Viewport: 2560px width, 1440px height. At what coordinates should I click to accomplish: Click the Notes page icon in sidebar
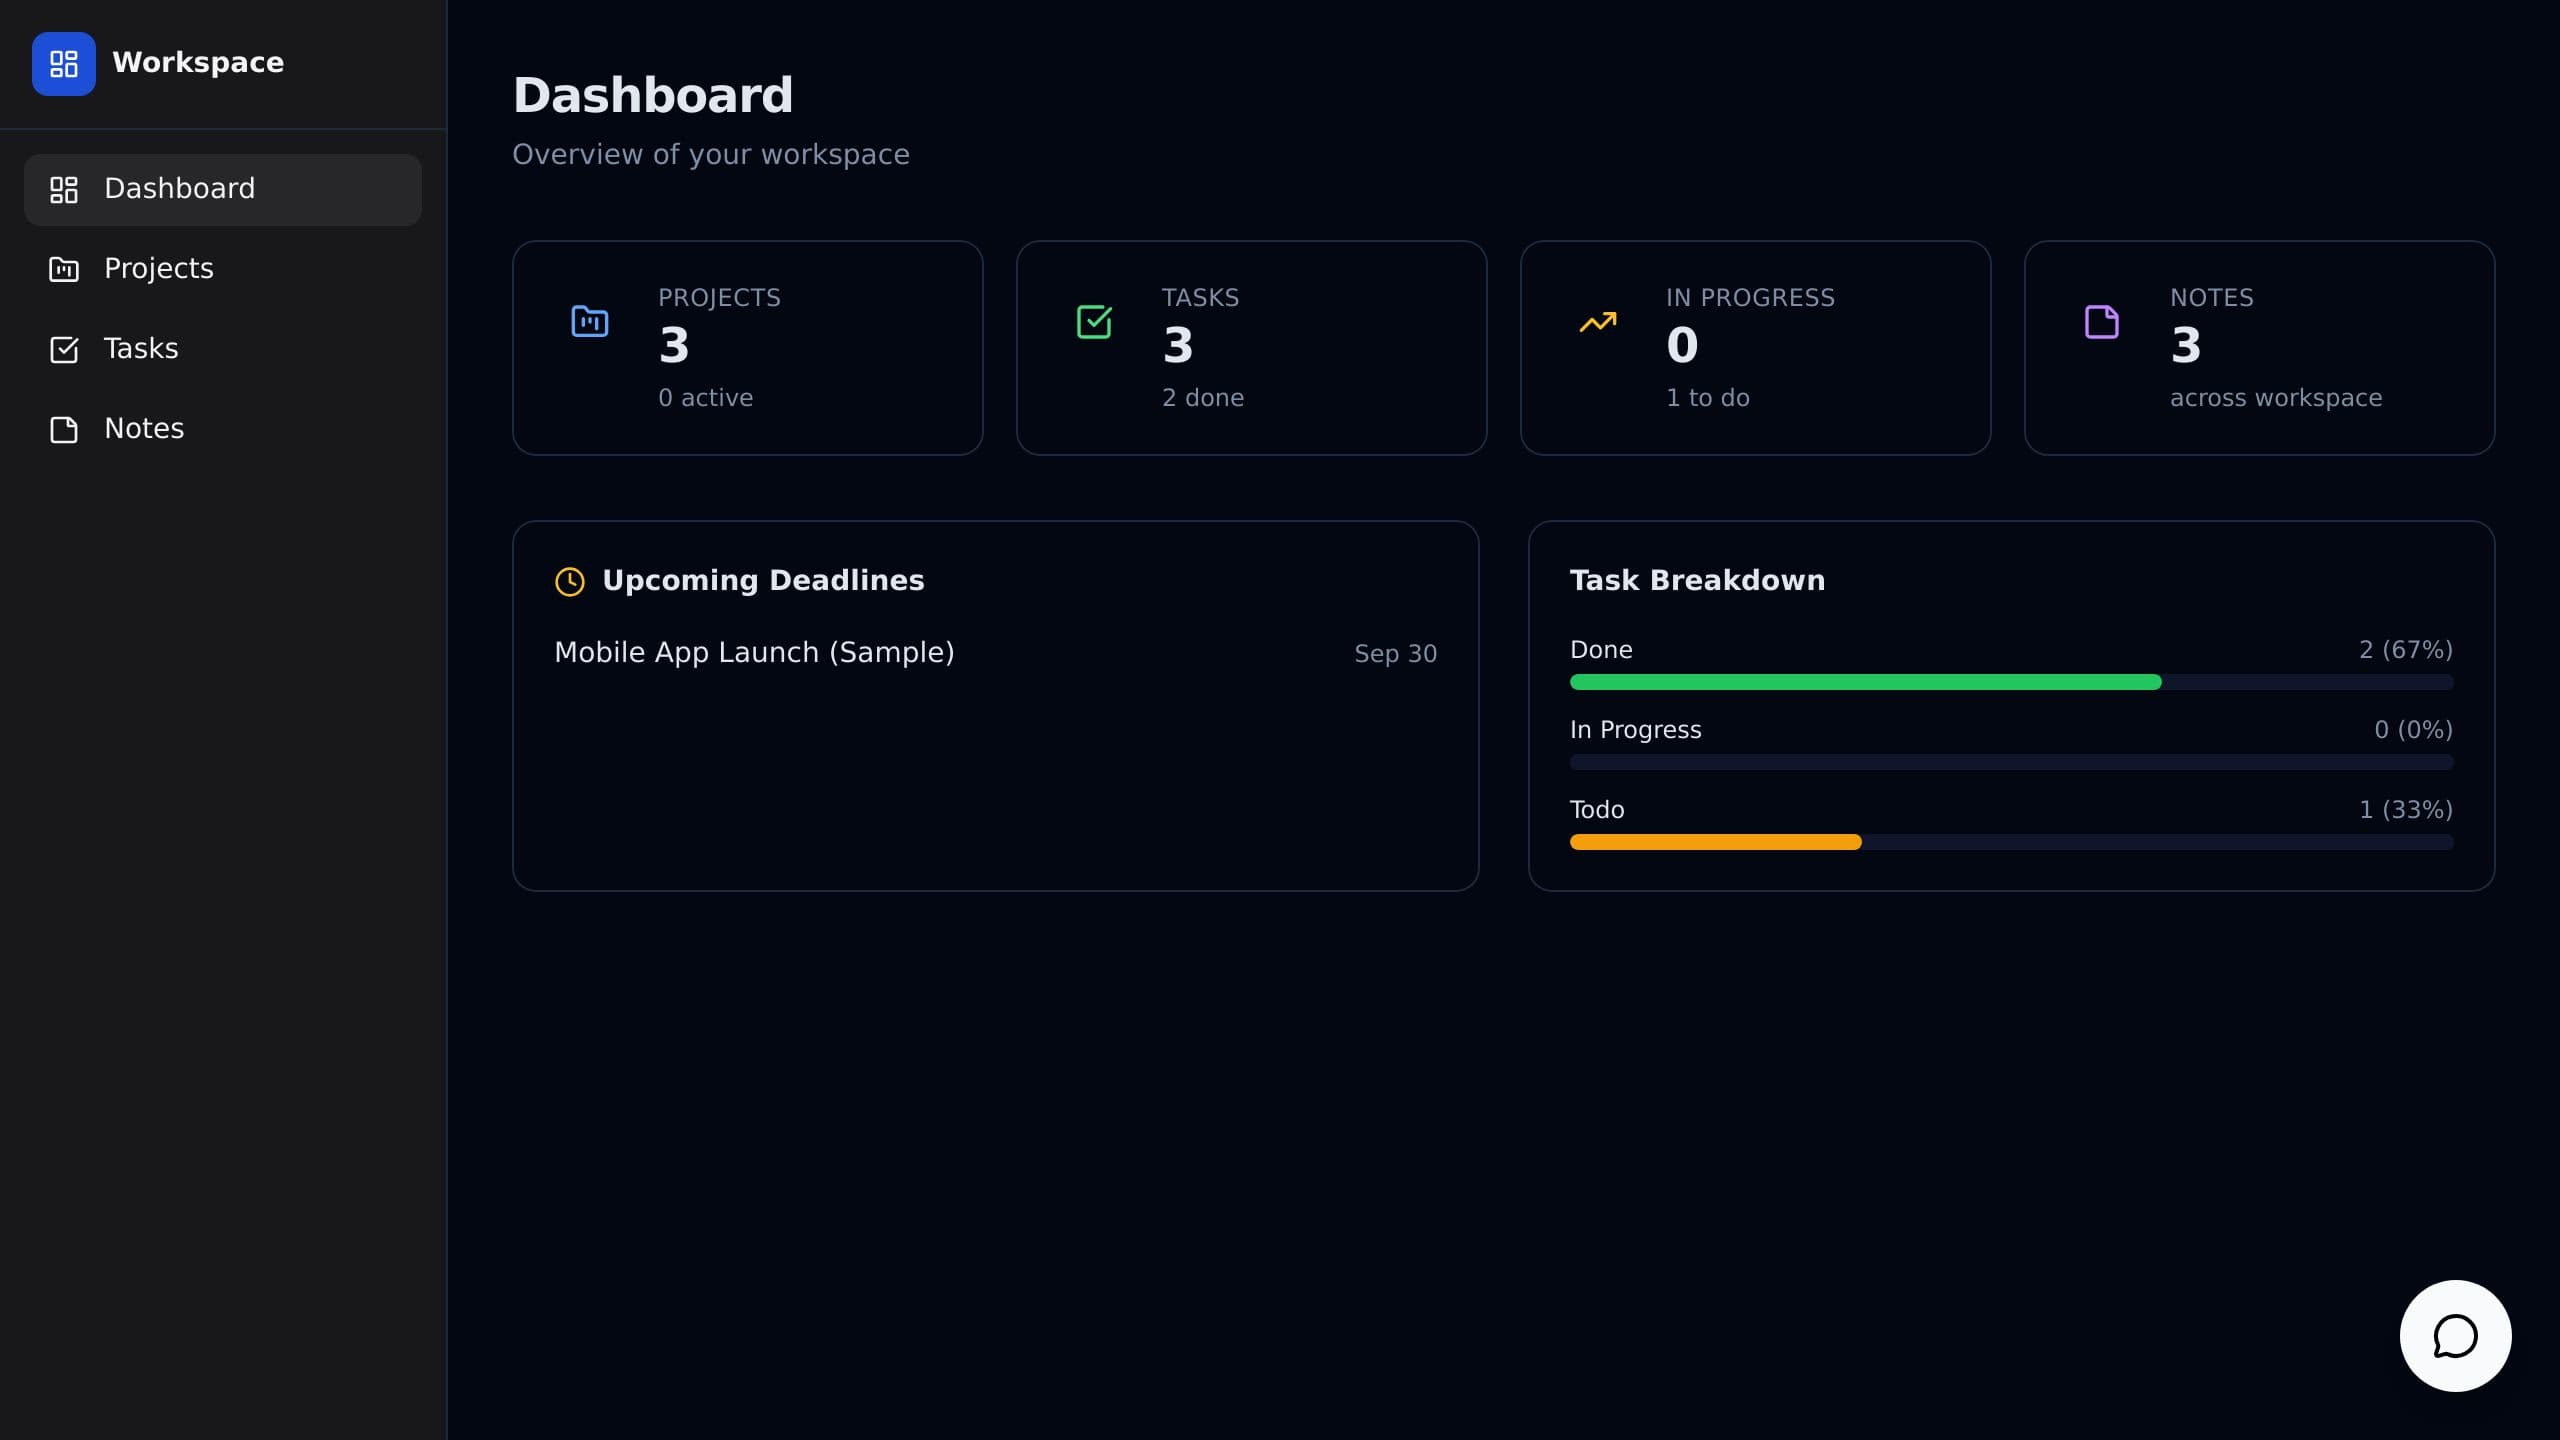click(64, 430)
